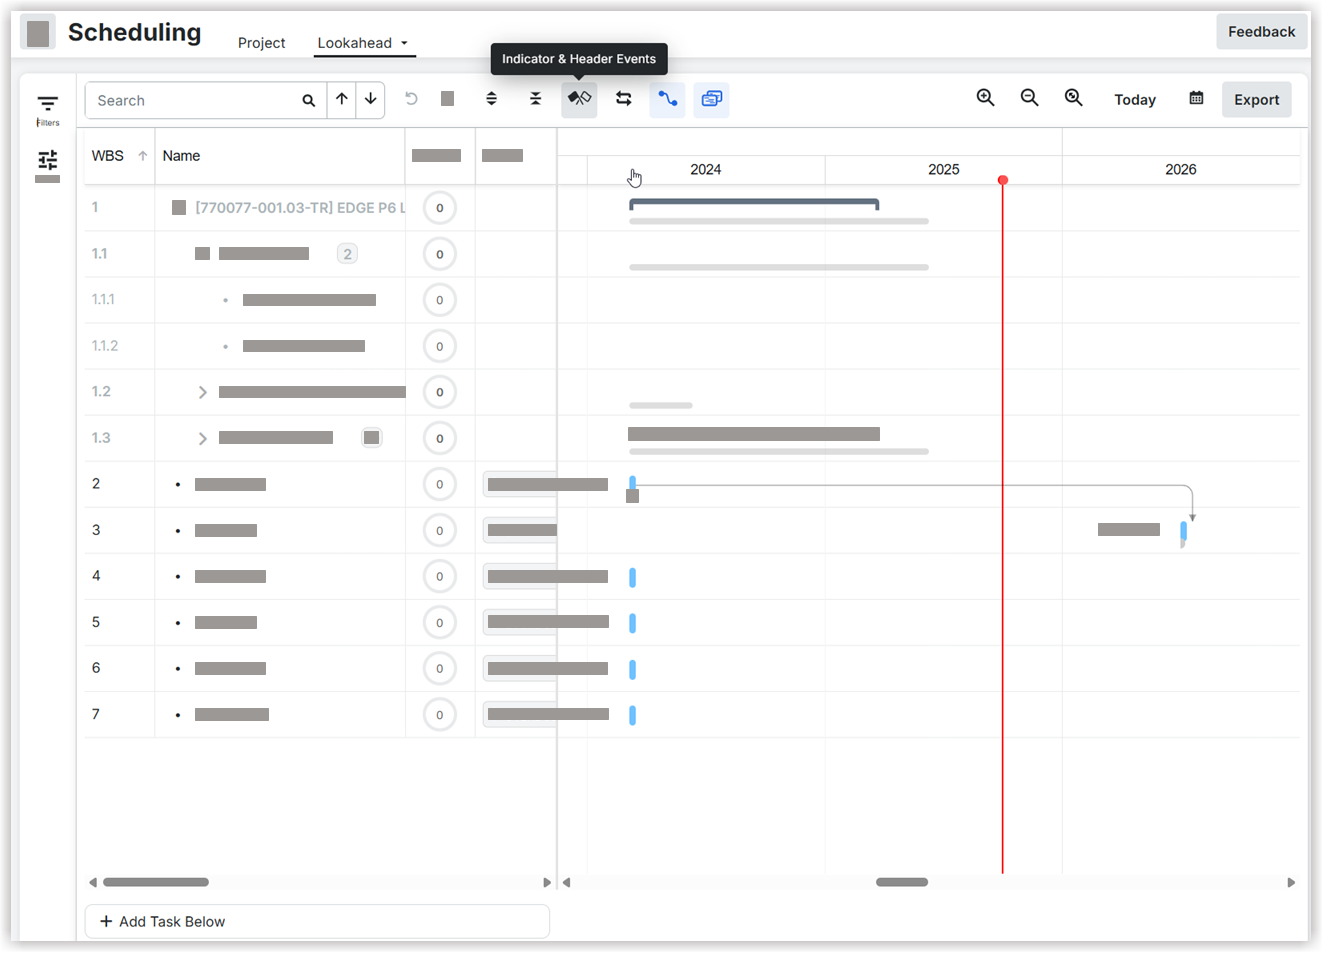The height and width of the screenshot is (953, 1323).
Task: Toggle the Indicator & Header Events flags icon
Action: click(579, 98)
